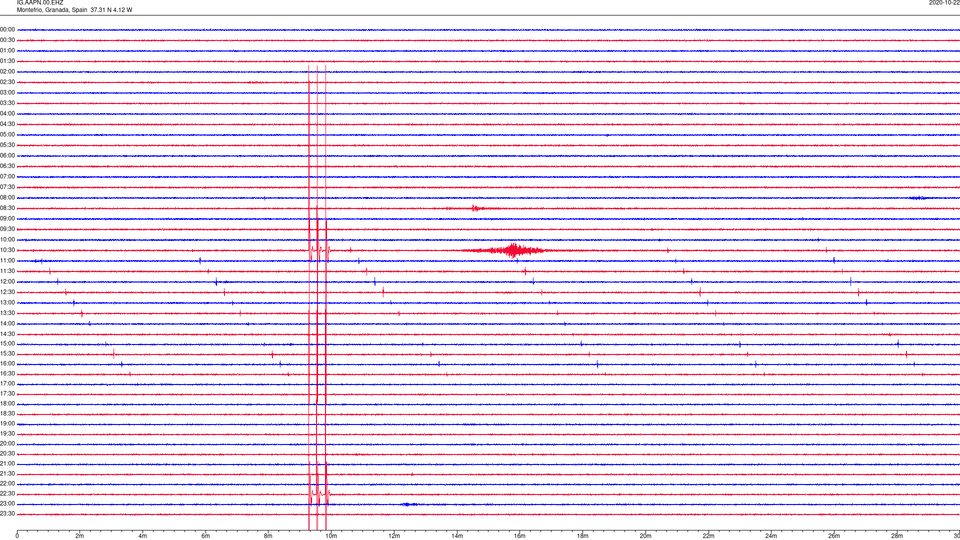This screenshot has height=540, width=960.
Task: Click the 12m tick label on time axis
Action: (394, 536)
